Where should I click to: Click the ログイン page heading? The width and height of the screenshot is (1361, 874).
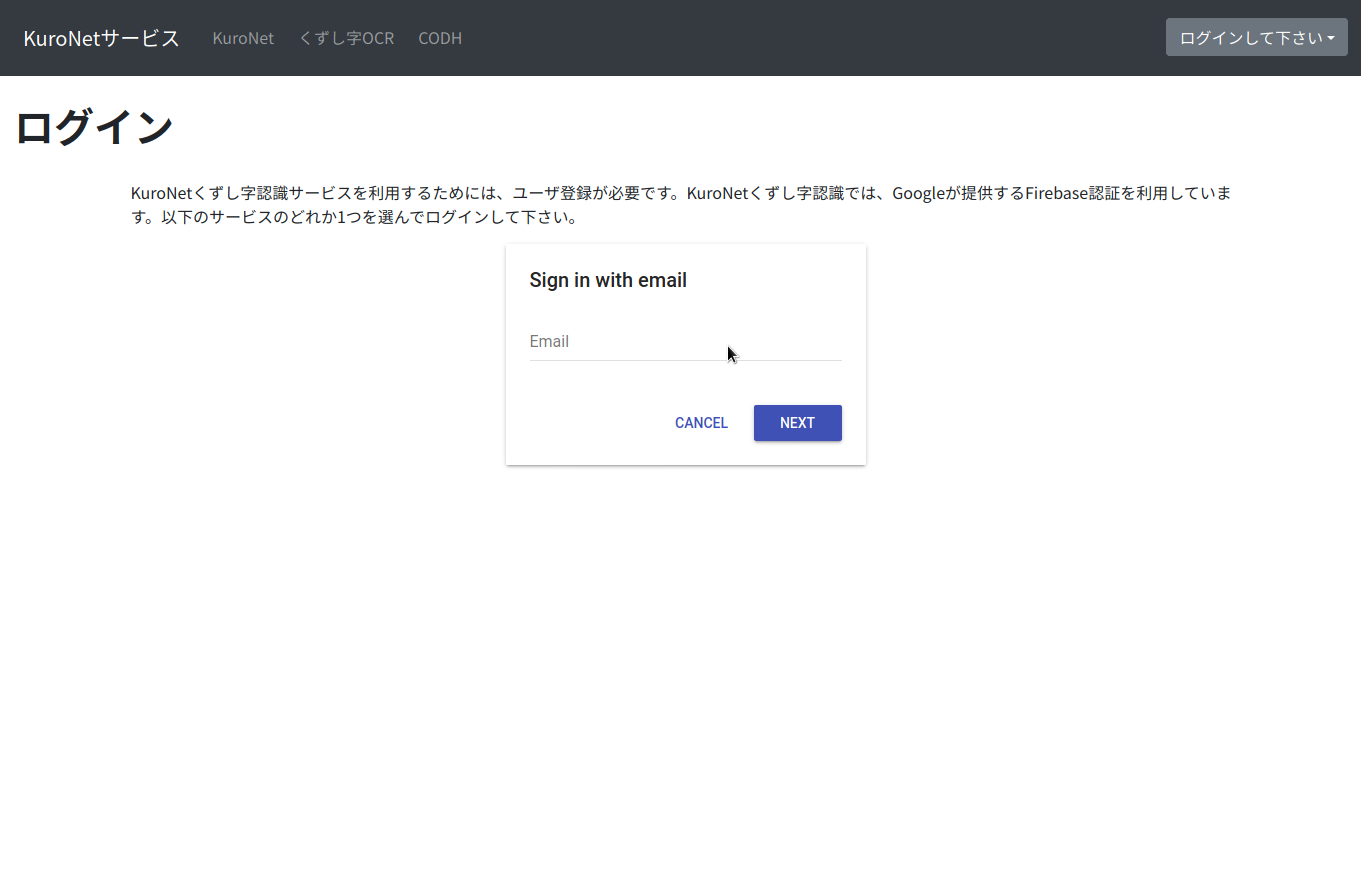tap(94, 126)
